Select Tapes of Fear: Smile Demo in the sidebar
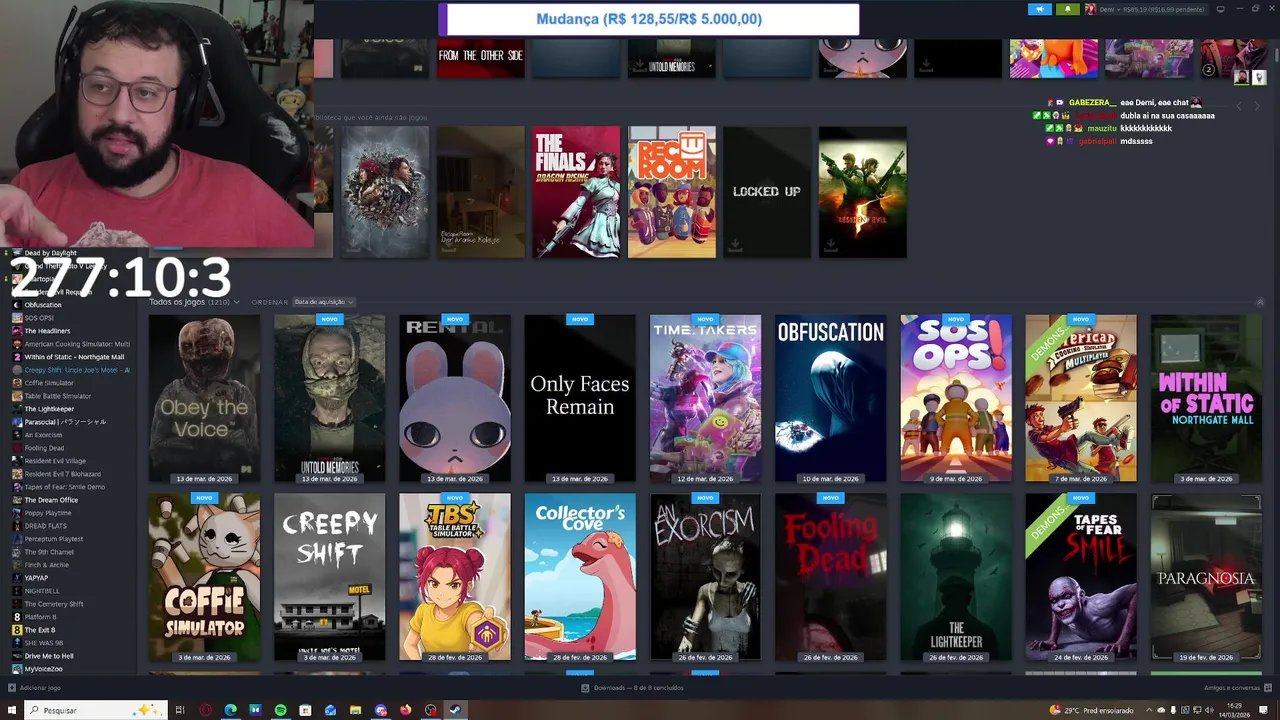The height and width of the screenshot is (720, 1280). (x=64, y=487)
